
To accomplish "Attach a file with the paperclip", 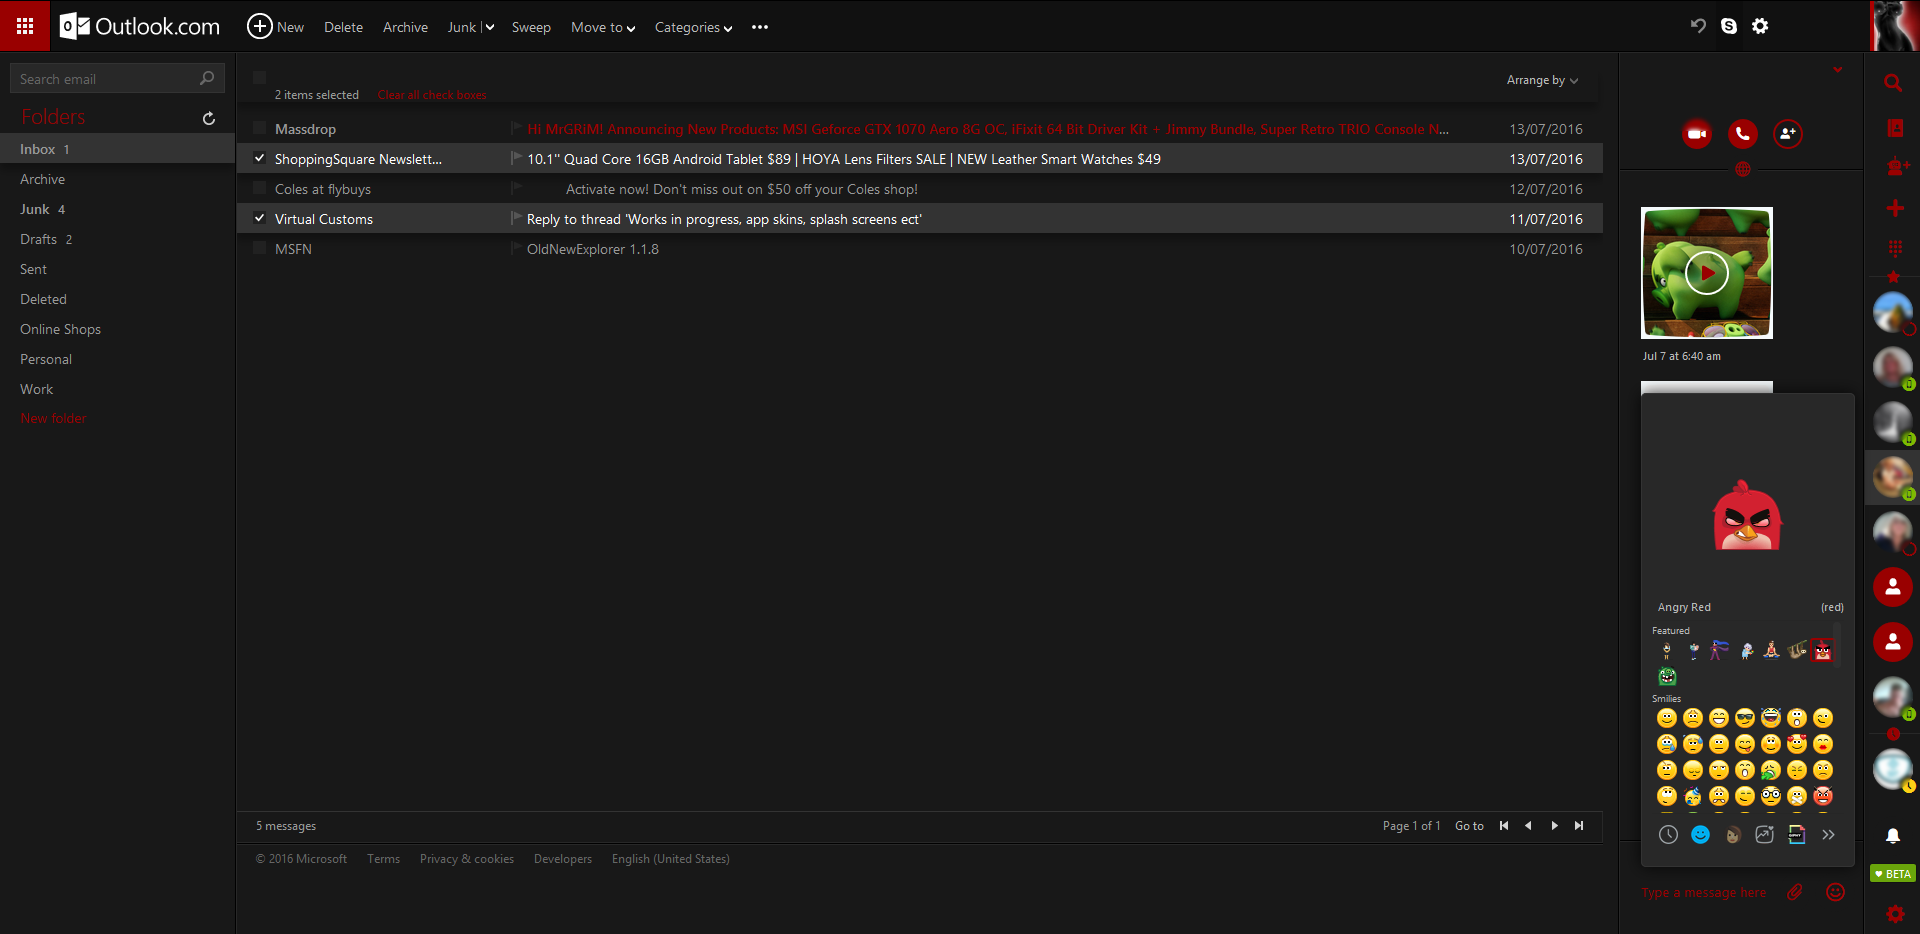I will [x=1795, y=892].
